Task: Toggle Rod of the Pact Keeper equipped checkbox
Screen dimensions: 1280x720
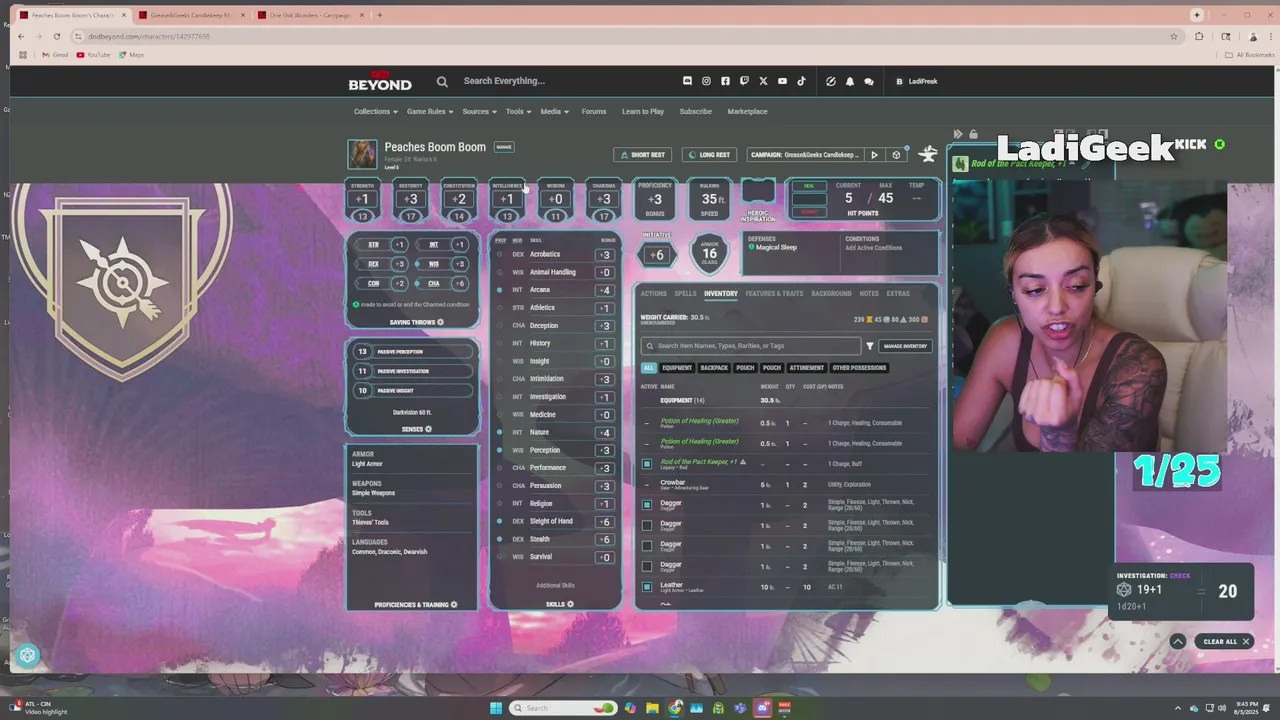Action: 647,464
